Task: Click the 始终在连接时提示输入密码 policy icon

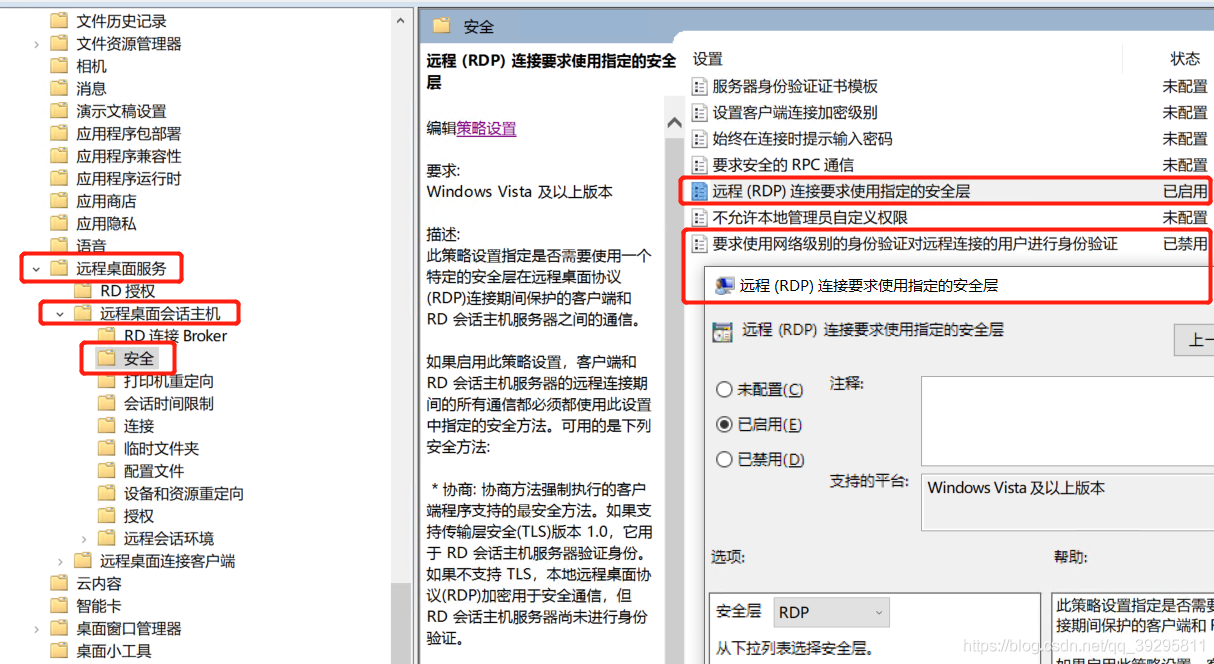Action: click(700, 139)
